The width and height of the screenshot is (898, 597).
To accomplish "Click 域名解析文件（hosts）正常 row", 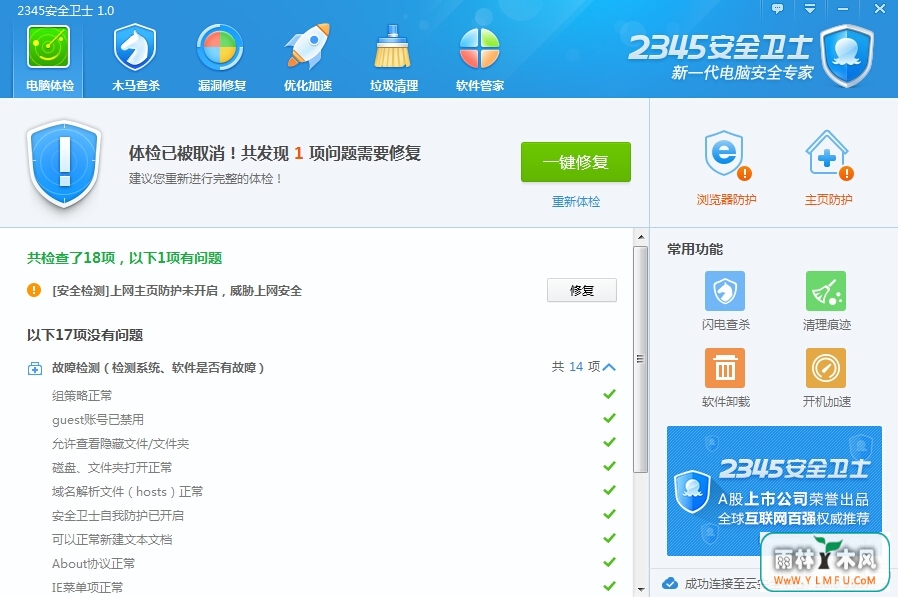I will [x=334, y=491].
